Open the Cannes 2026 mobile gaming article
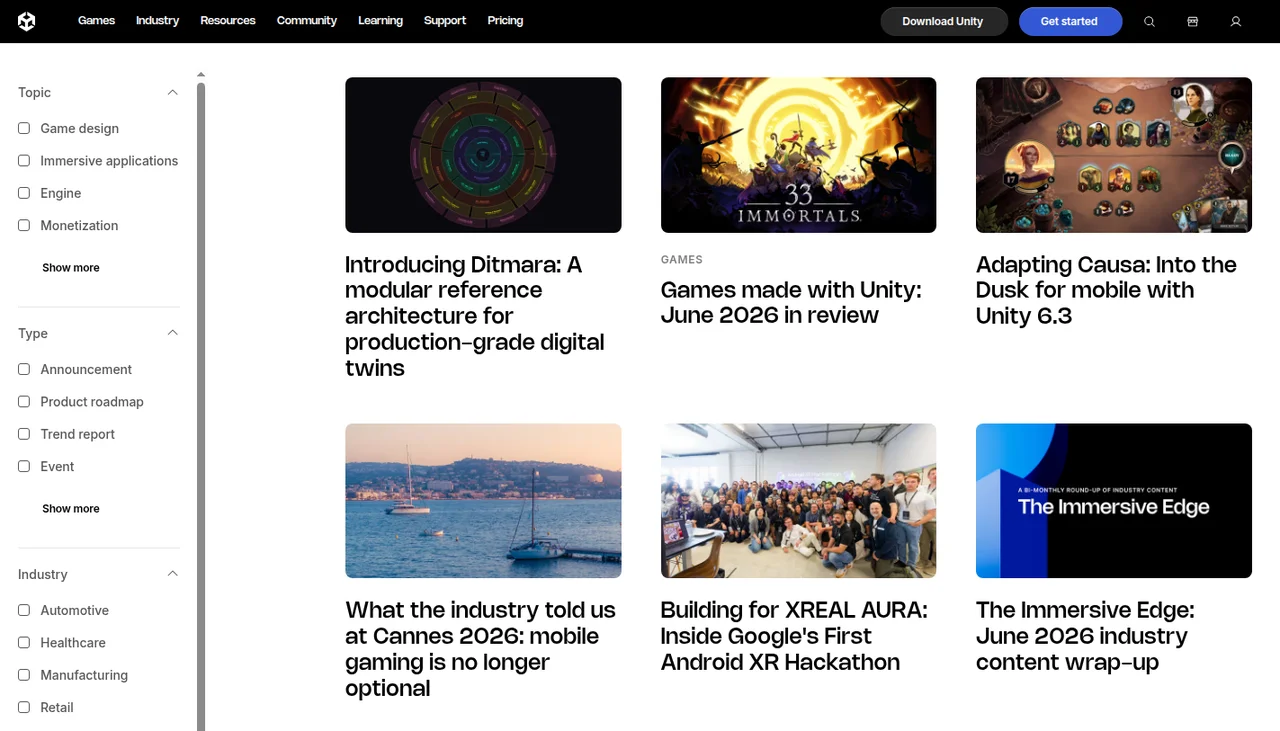The width and height of the screenshot is (1280, 731). pyautogui.click(x=480, y=649)
